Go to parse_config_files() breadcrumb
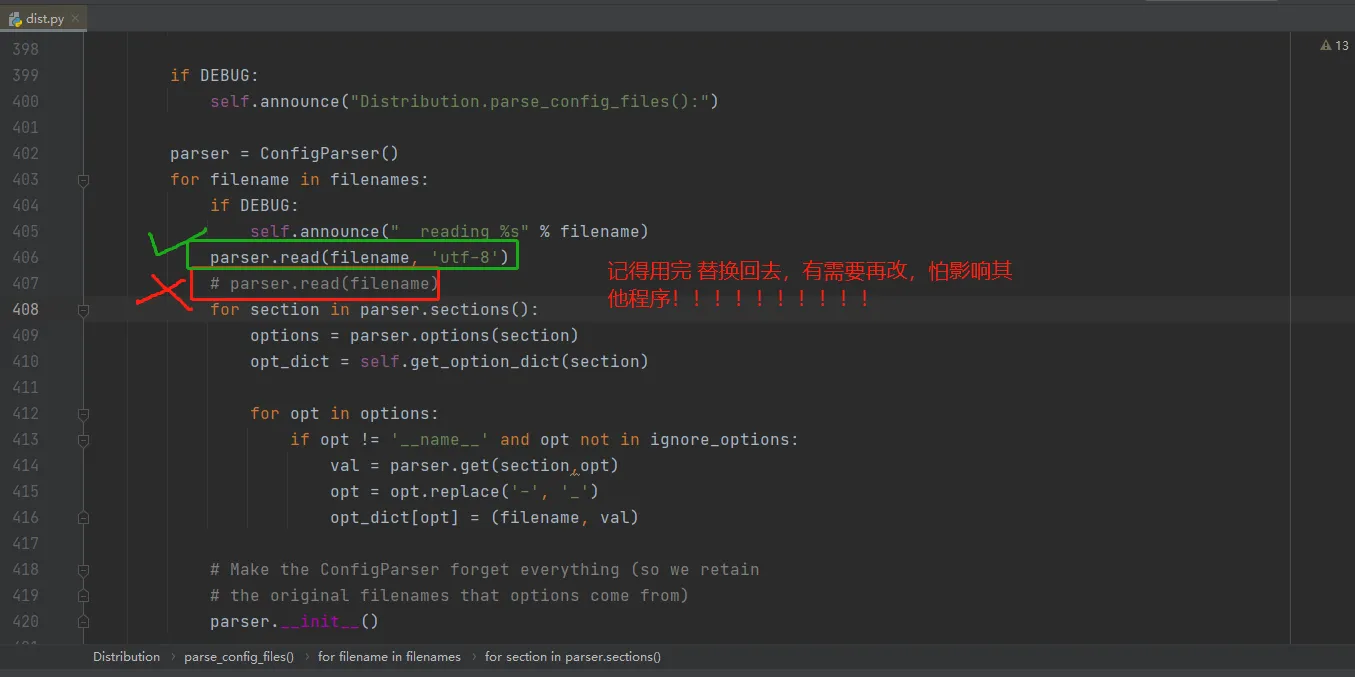 [x=239, y=657]
